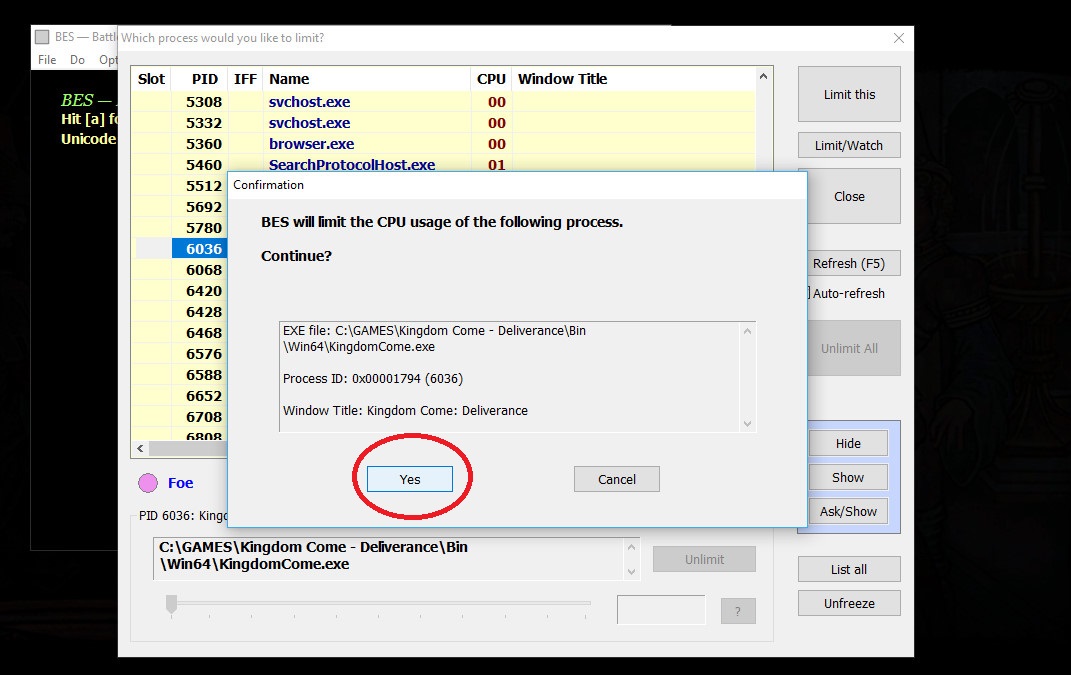This screenshot has width=1071, height=675.
Task: Click the Process ID line in confirmation
Action: [x=373, y=378]
